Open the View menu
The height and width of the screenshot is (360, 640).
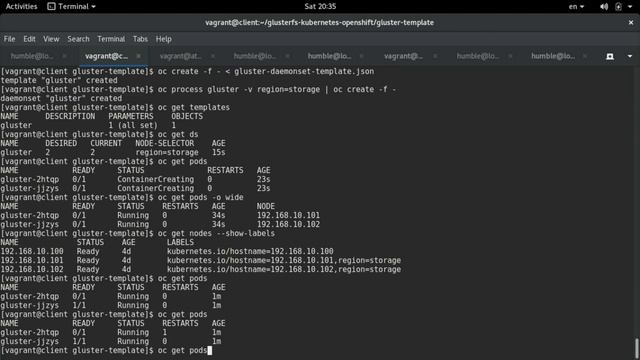[x=51, y=39]
